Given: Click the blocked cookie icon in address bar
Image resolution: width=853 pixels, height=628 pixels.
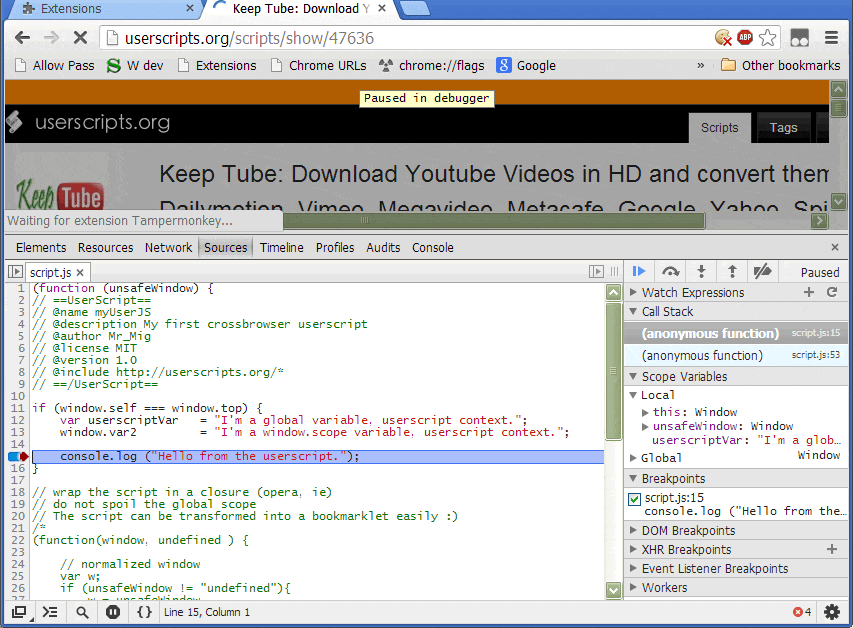Looking at the screenshot, I should coord(723,38).
